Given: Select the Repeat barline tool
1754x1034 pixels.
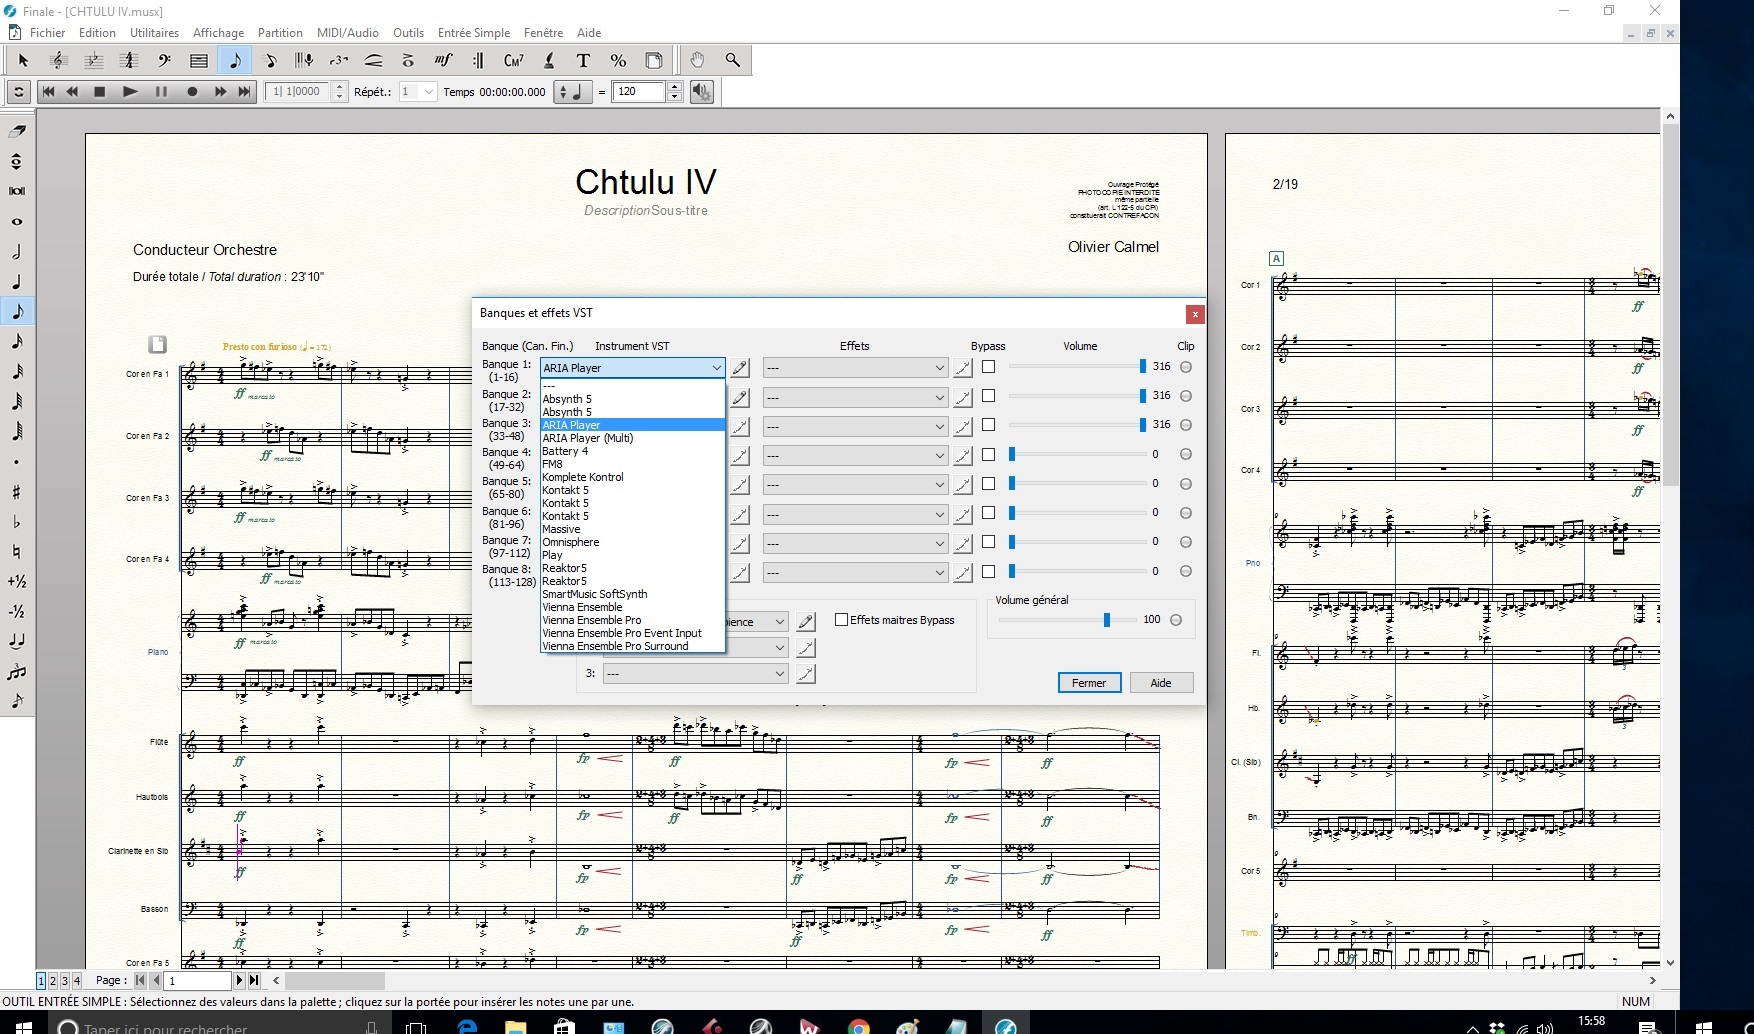Looking at the screenshot, I should pos(478,60).
